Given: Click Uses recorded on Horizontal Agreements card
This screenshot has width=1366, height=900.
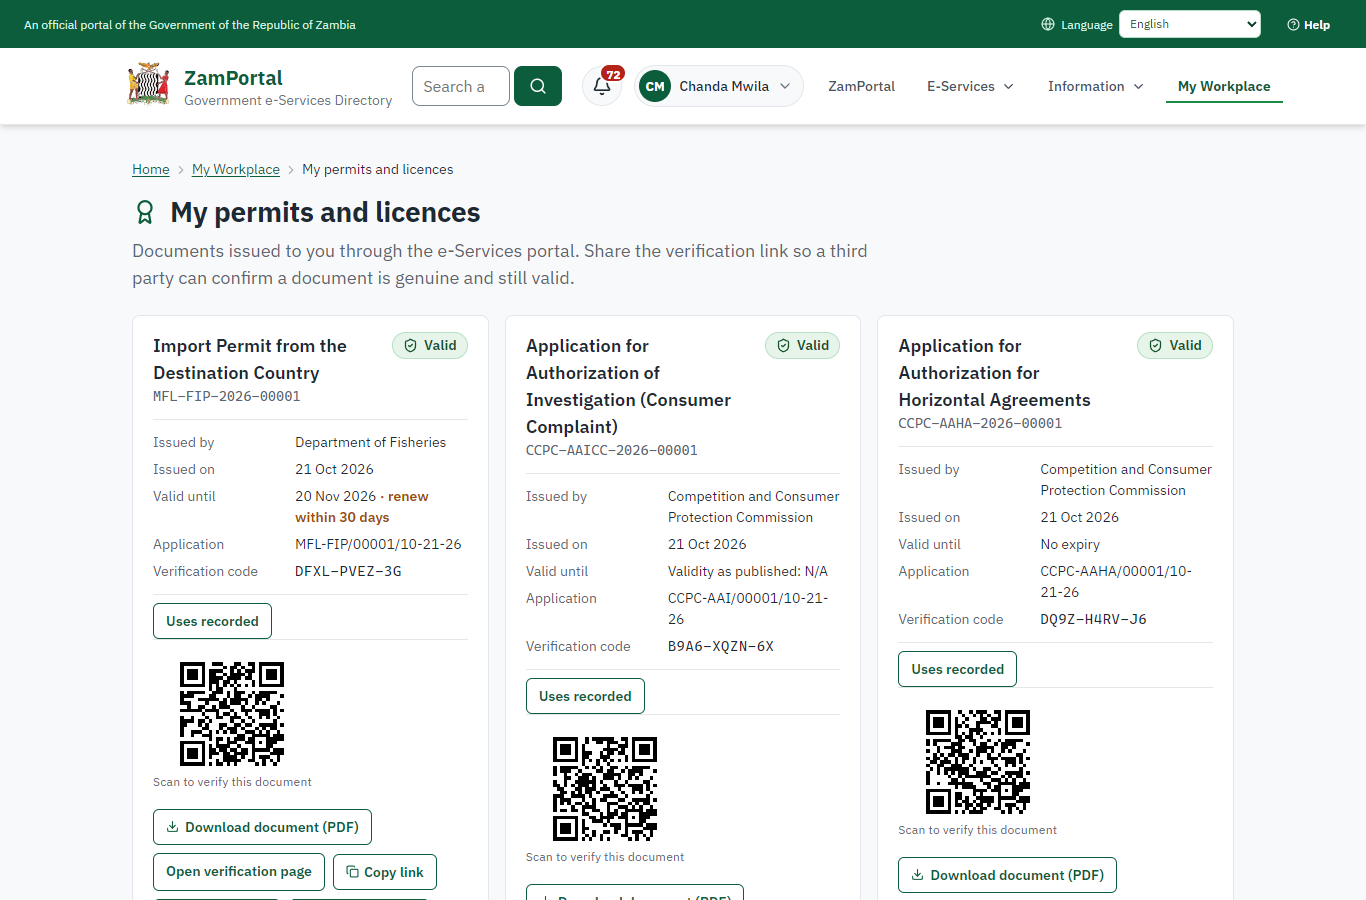Looking at the screenshot, I should (957, 669).
